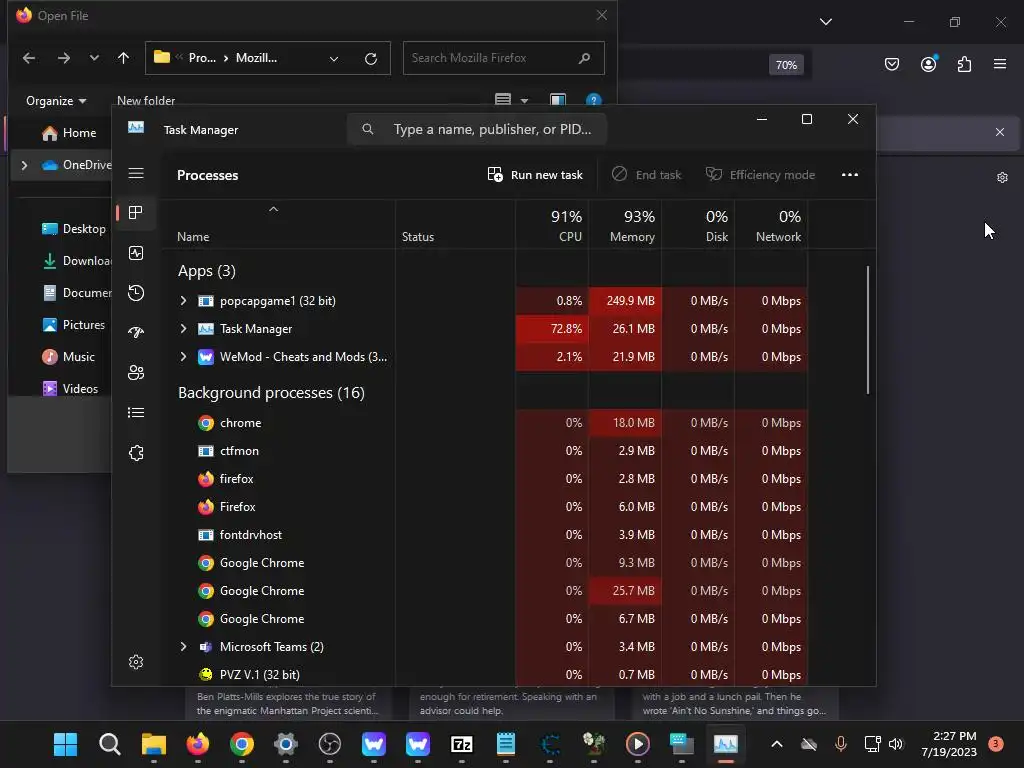The width and height of the screenshot is (1024, 768).
Task: Open Details page in Task Manager sidebar
Action: (136, 412)
